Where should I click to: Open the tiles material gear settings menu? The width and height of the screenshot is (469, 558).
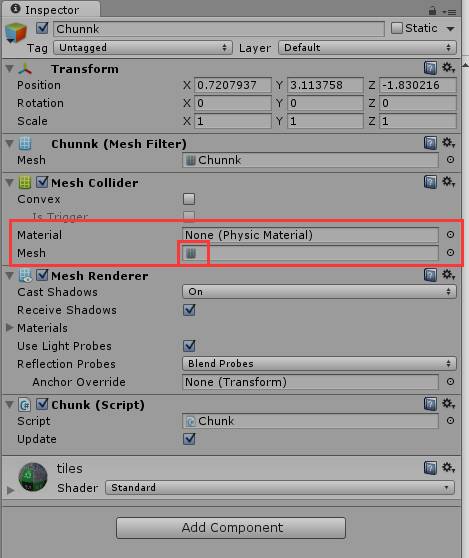pyautogui.click(x=448, y=468)
